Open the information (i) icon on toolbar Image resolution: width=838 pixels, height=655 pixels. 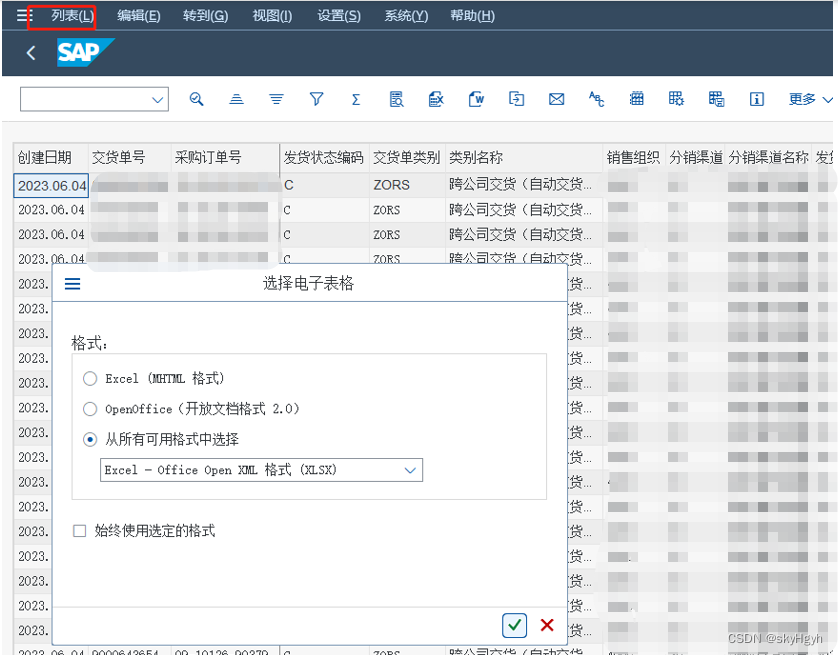756,99
